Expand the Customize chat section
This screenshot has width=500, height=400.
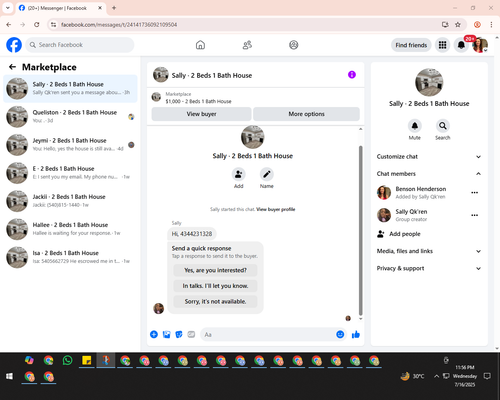click(429, 157)
